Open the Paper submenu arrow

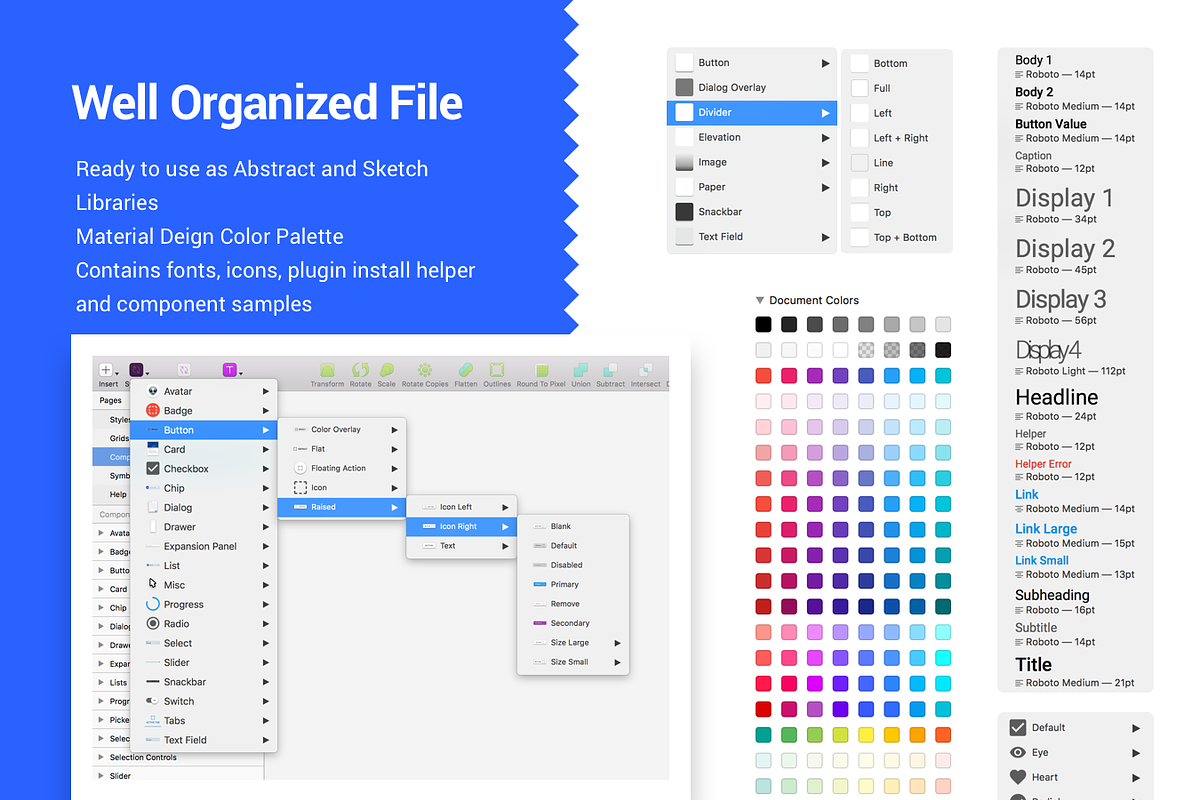(x=826, y=187)
